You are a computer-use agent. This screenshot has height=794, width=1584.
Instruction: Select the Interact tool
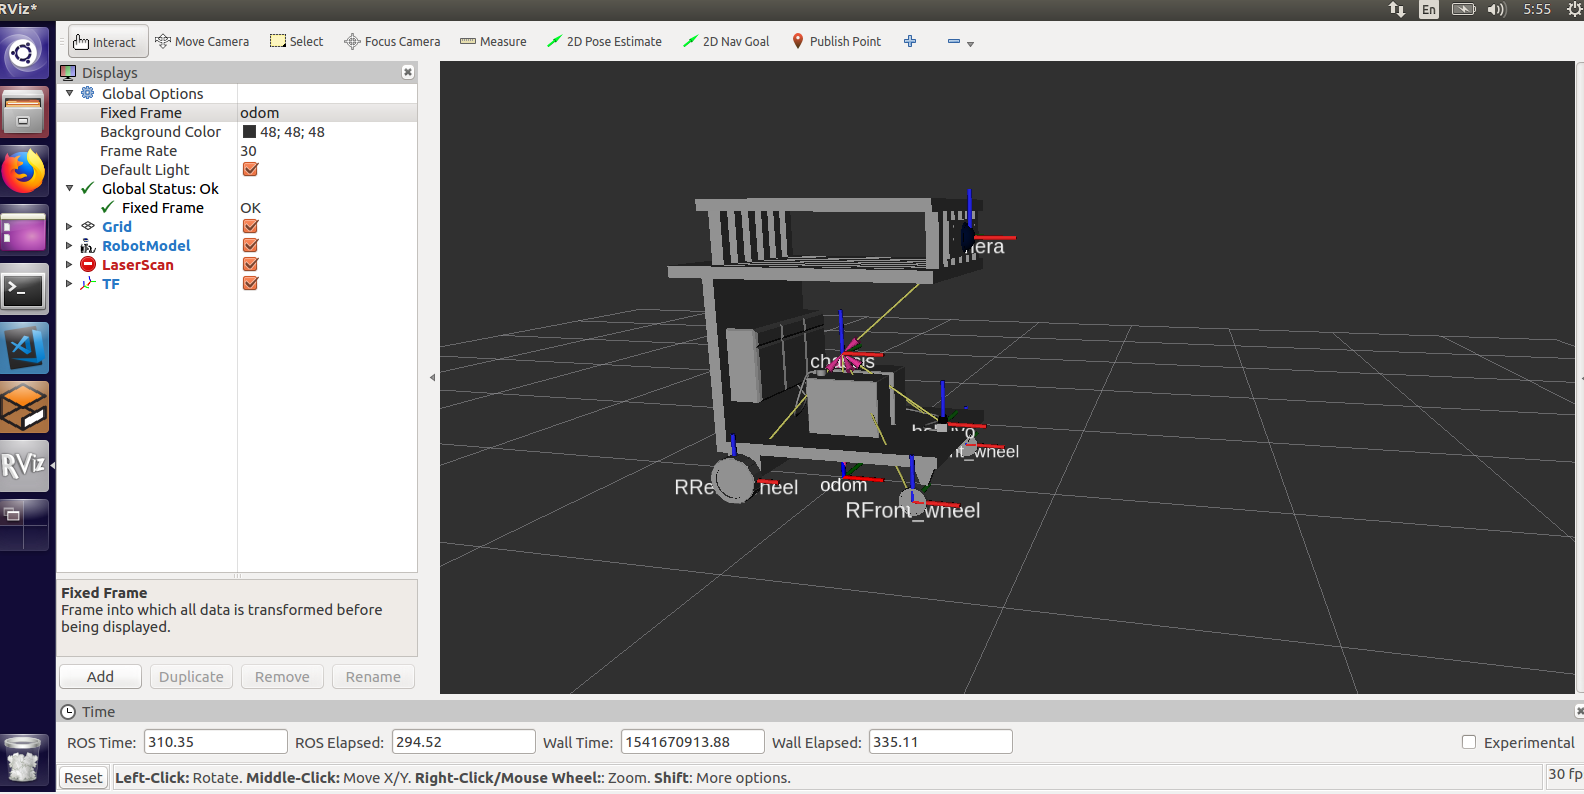point(108,42)
